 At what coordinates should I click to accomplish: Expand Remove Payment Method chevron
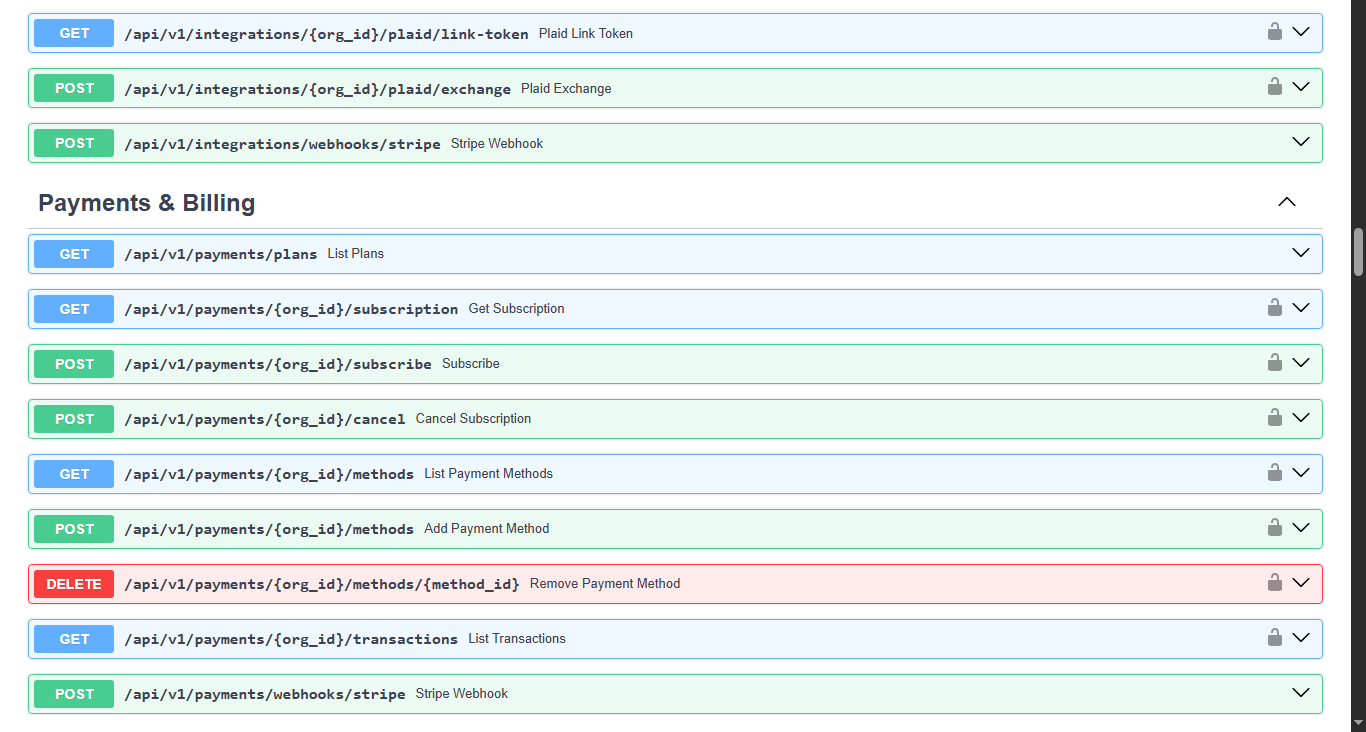pos(1301,583)
